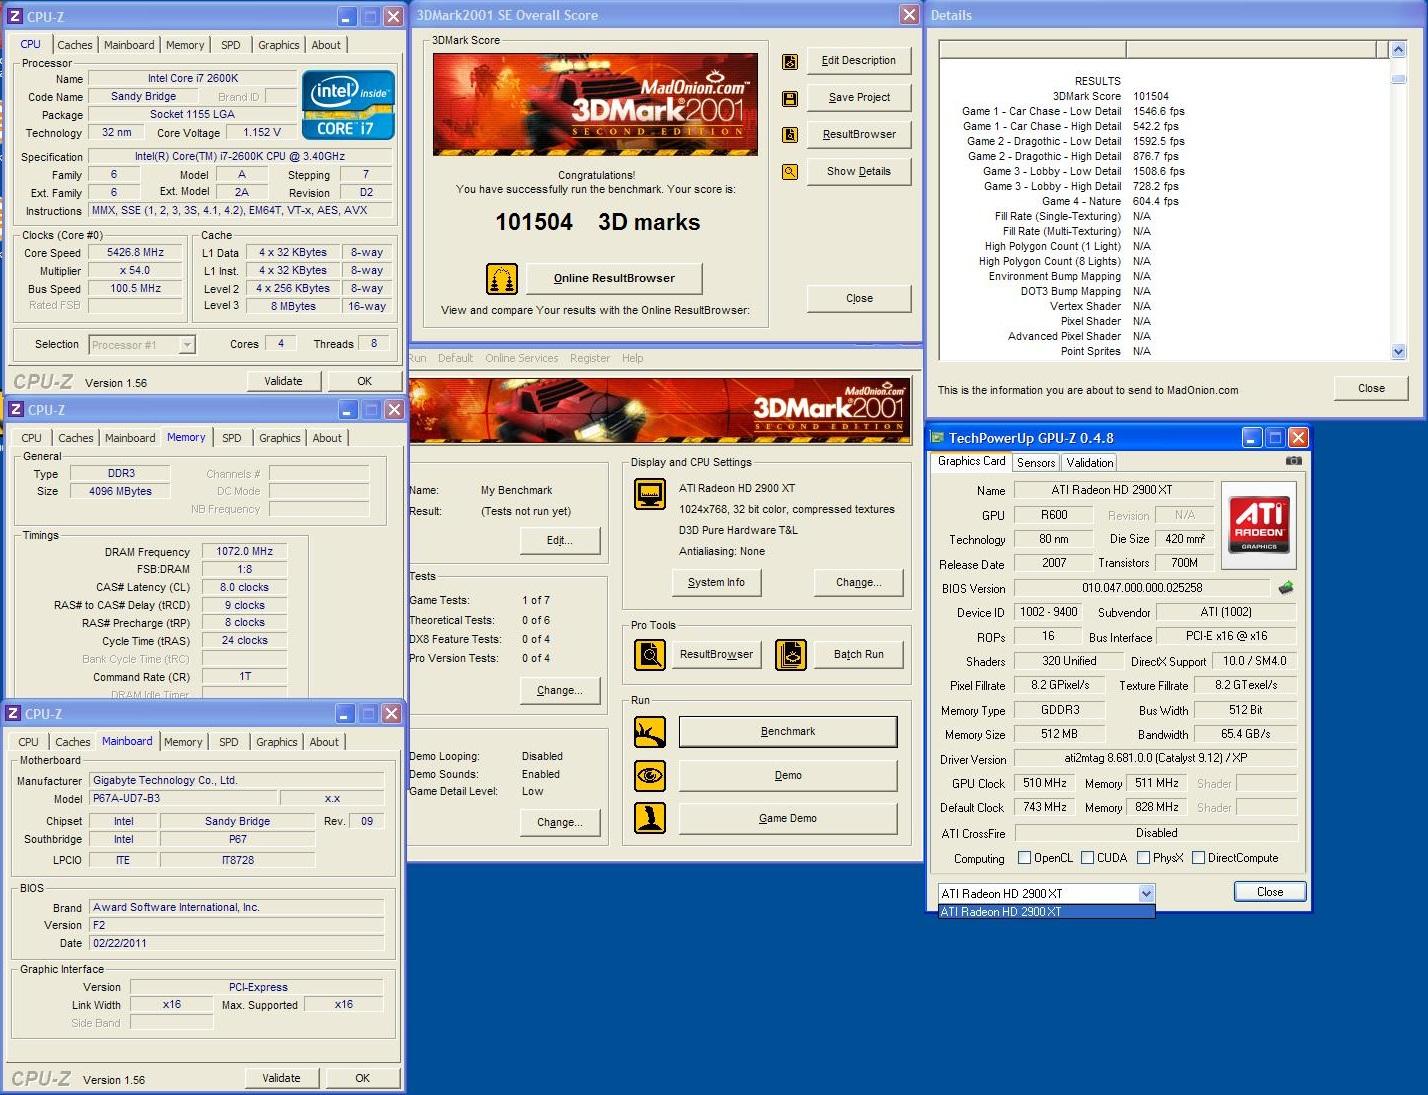
Task: Click the Game Demo button
Action: click(788, 818)
